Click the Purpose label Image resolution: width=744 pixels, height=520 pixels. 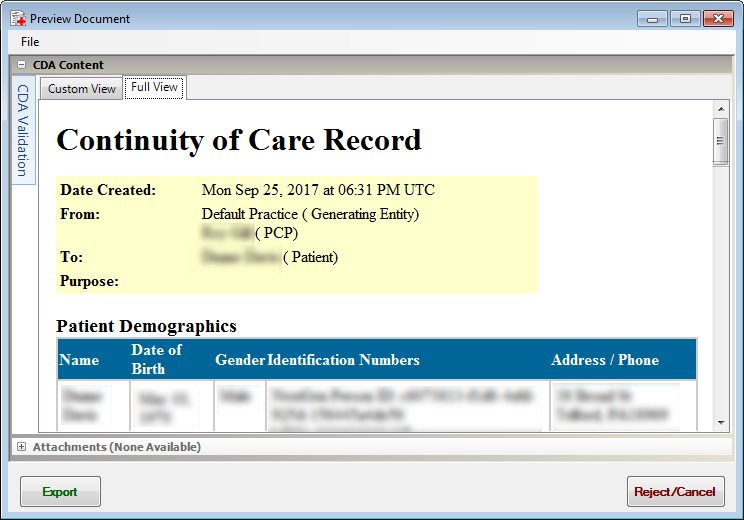[x=89, y=281]
